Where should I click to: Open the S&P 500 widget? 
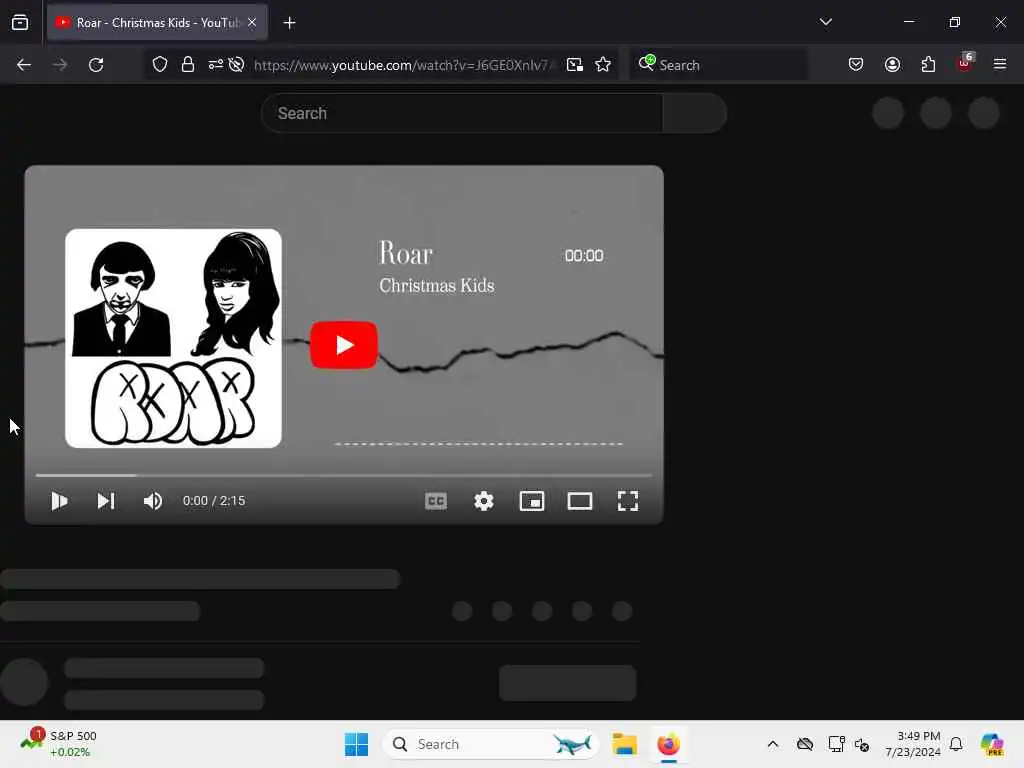pos(59,743)
